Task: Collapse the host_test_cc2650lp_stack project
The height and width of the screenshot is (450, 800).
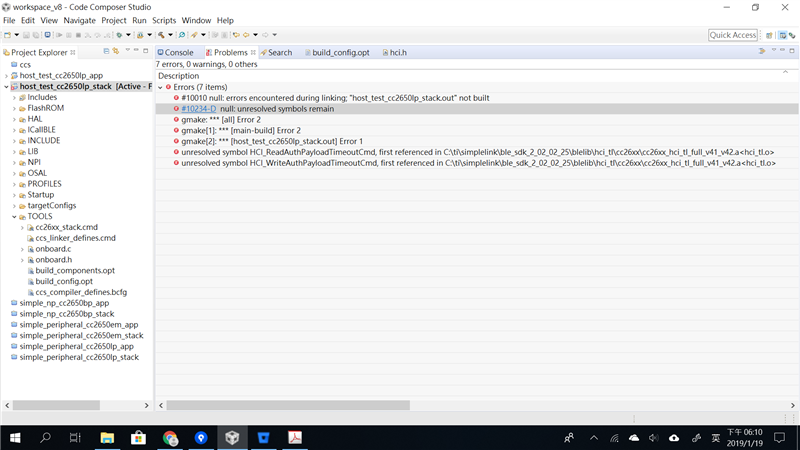Action: click(6, 87)
